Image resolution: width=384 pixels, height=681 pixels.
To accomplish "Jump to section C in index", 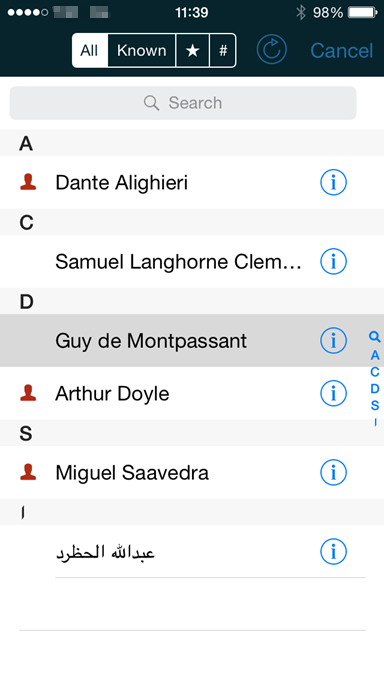I will pyautogui.click(x=374, y=372).
